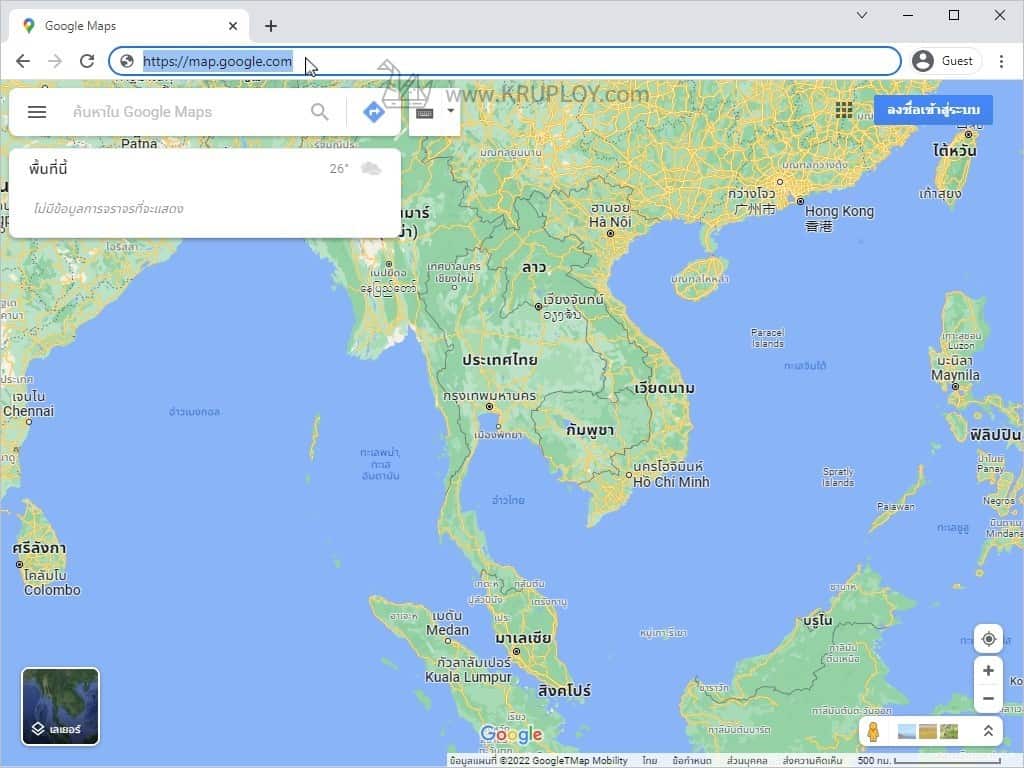This screenshot has width=1024, height=768.
Task: Go back with browser back arrow
Action: [23, 61]
